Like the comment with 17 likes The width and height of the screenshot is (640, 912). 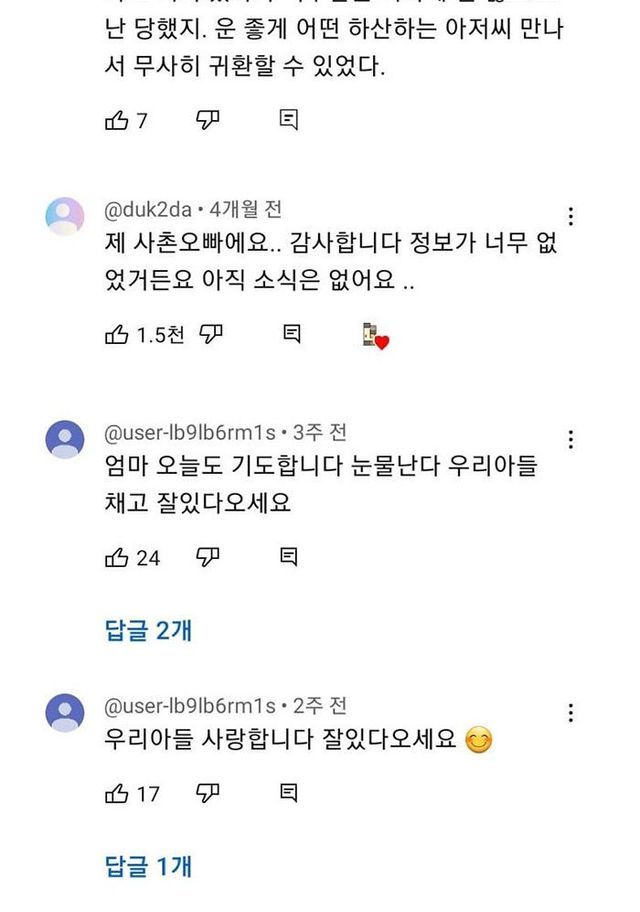116,794
